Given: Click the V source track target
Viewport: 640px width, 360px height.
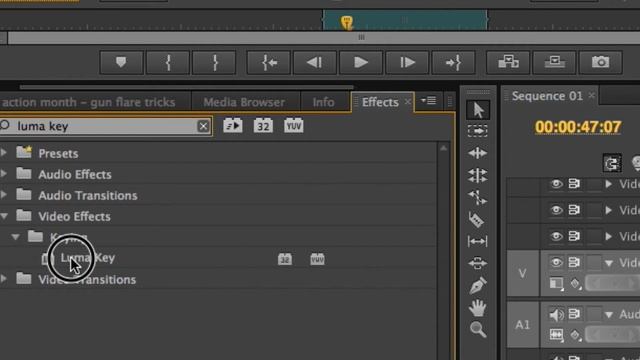Looking at the screenshot, I should [x=522, y=273].
